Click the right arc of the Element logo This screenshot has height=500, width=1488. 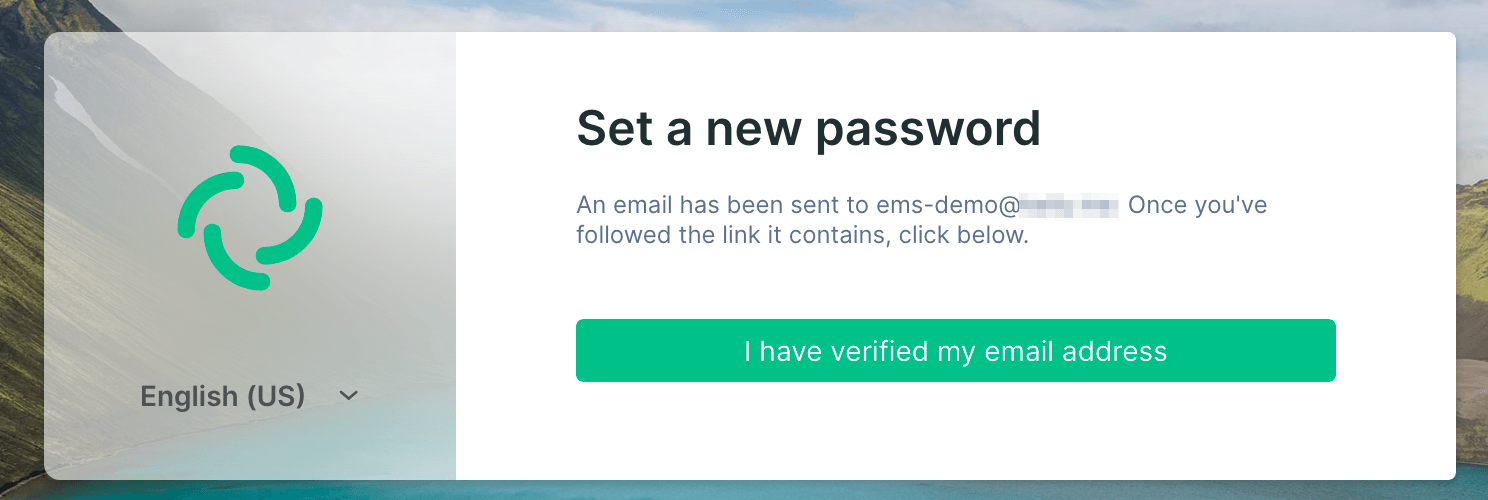(x=296, y=230)
